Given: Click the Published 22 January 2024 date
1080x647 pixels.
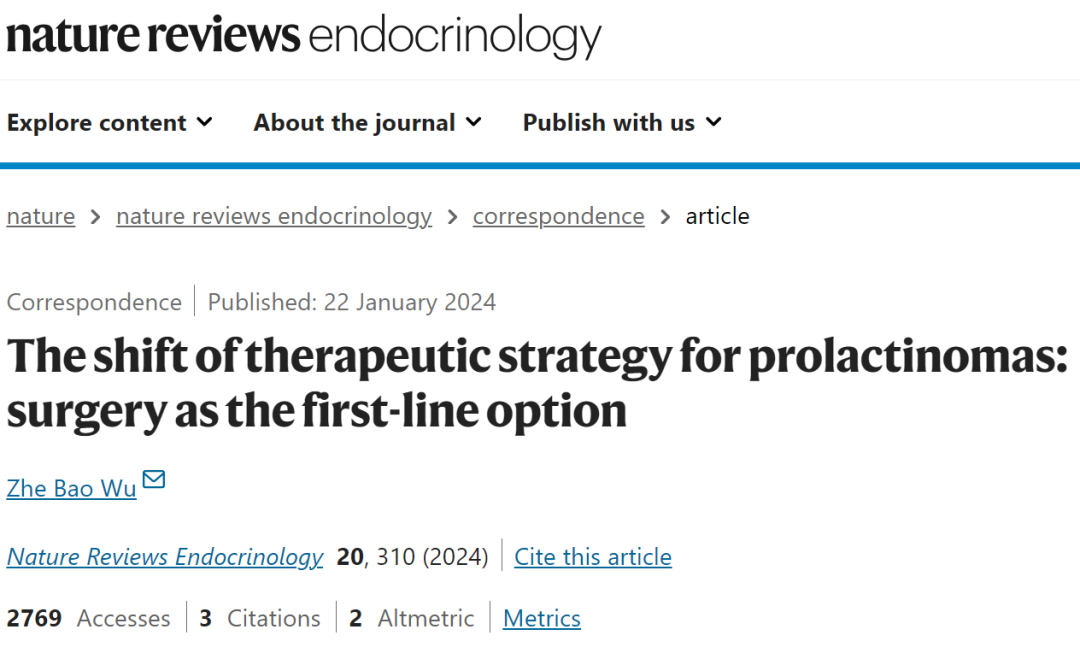Looking at the screenshot, I should (x=351, y=302).
